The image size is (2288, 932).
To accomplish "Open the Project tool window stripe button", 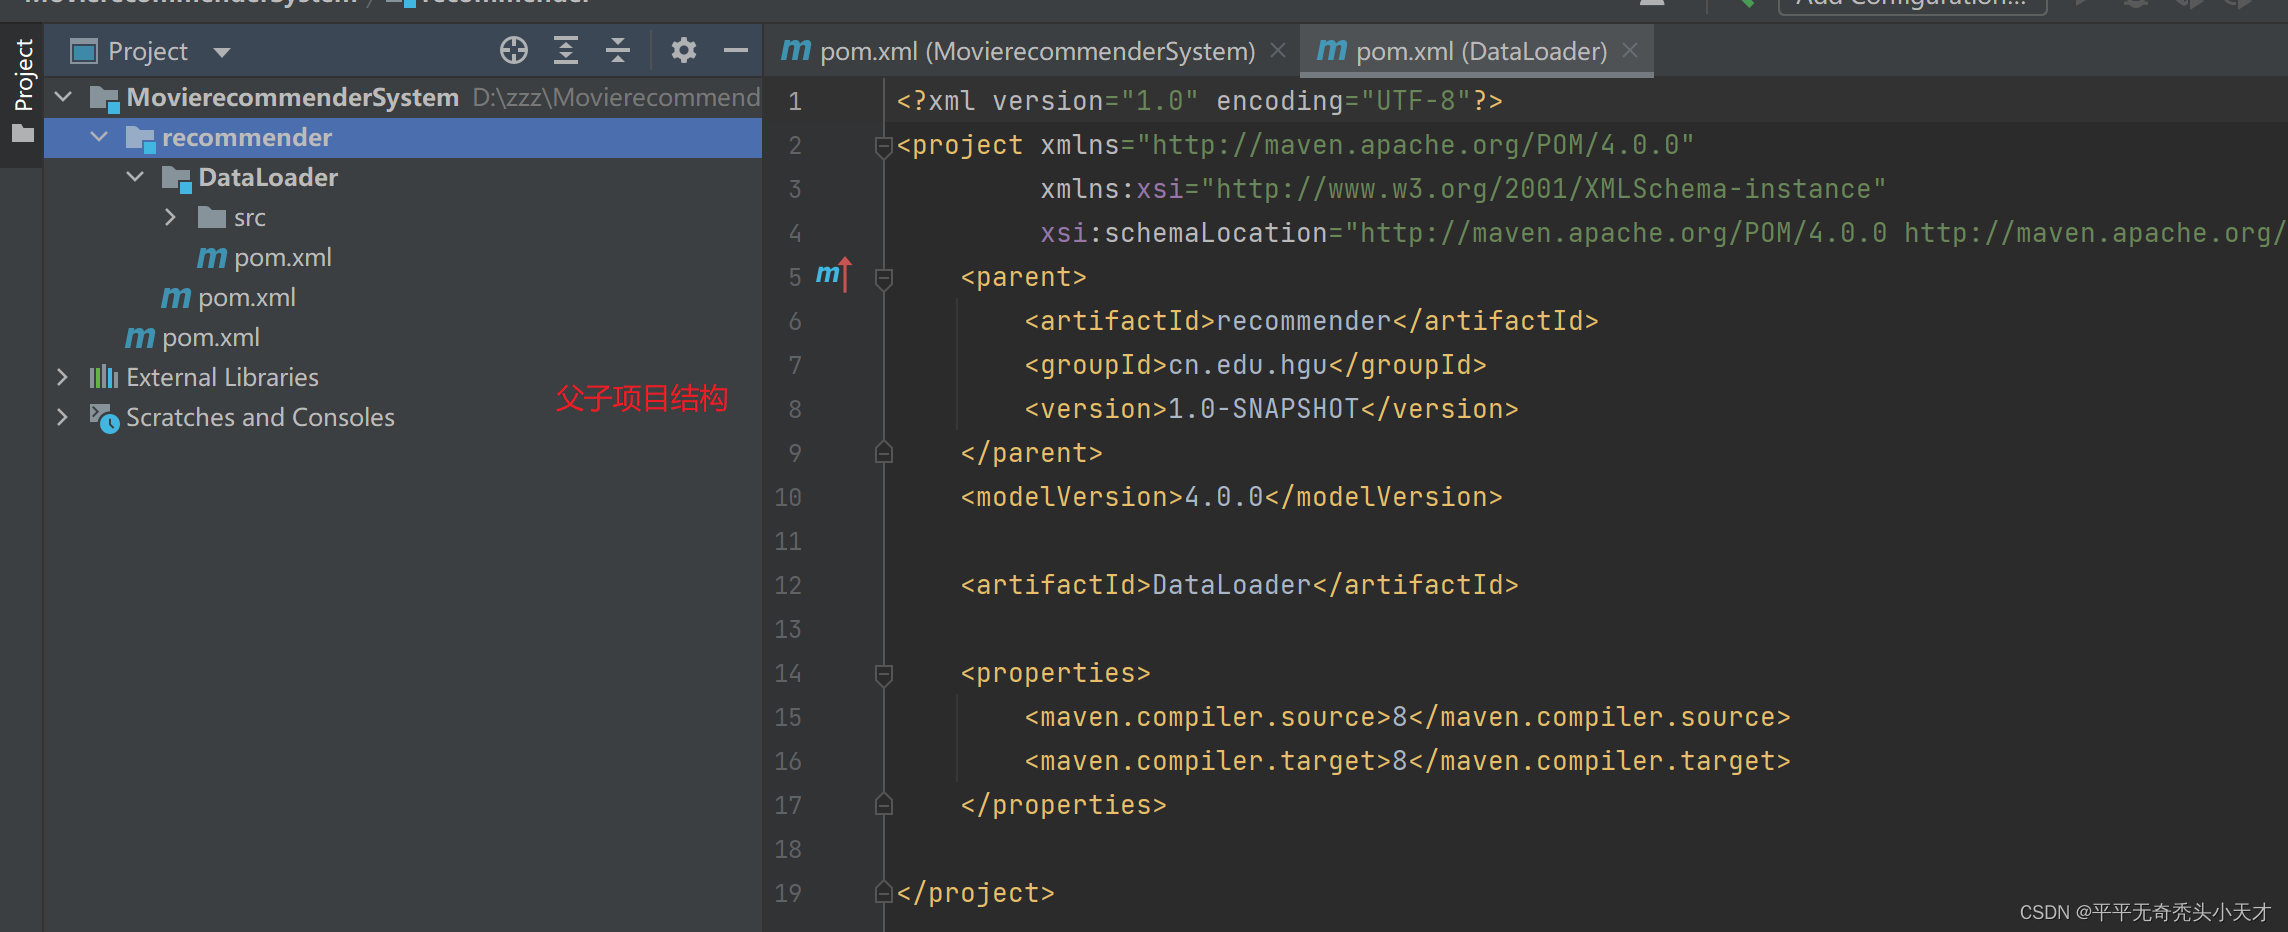I will tap(22, 75).
